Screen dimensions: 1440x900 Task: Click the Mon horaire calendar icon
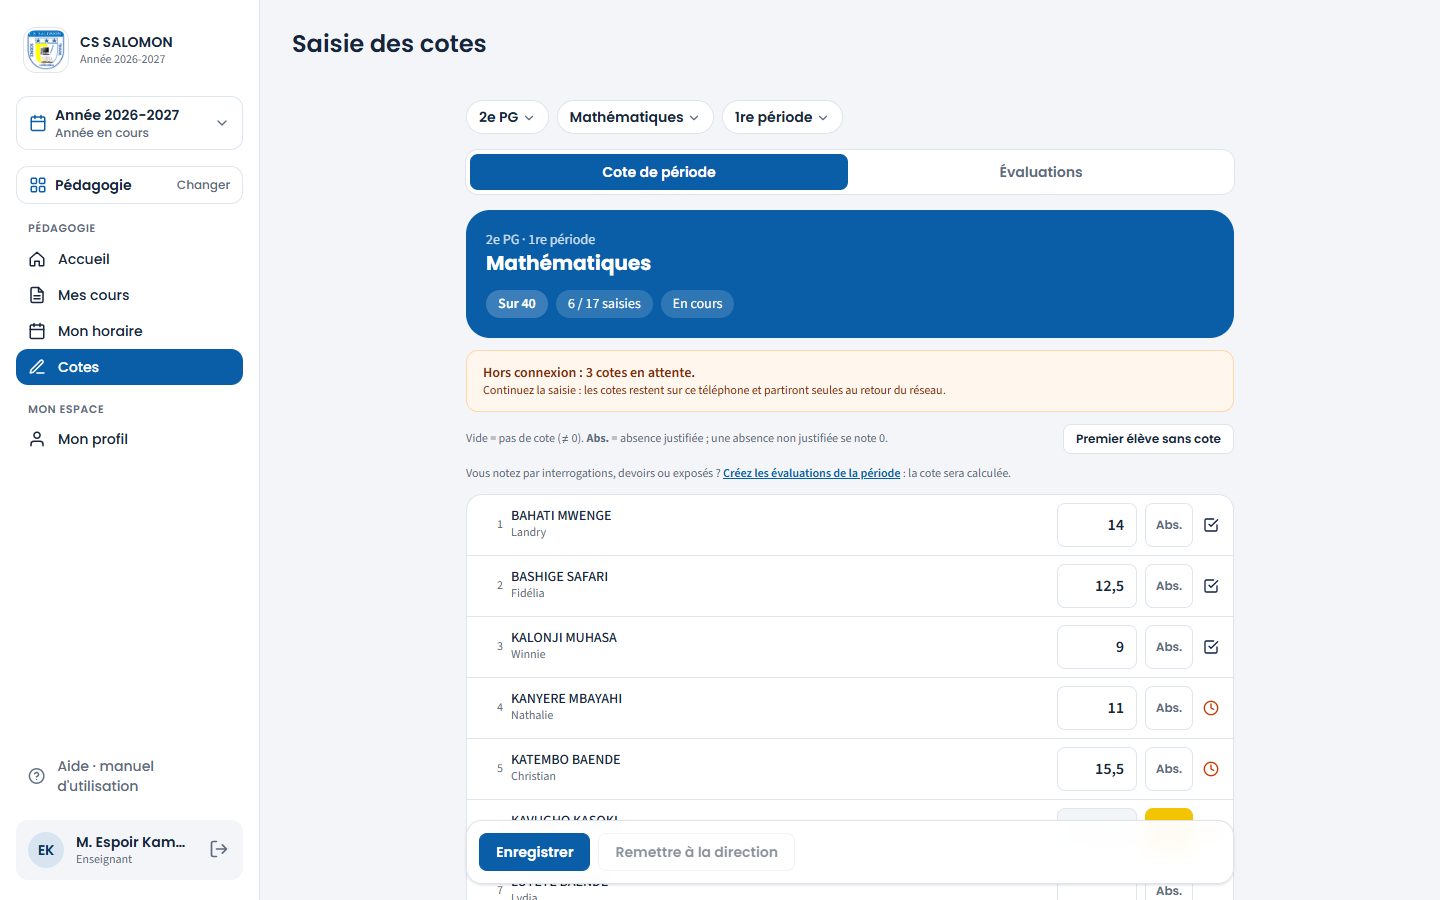[37, 331]
